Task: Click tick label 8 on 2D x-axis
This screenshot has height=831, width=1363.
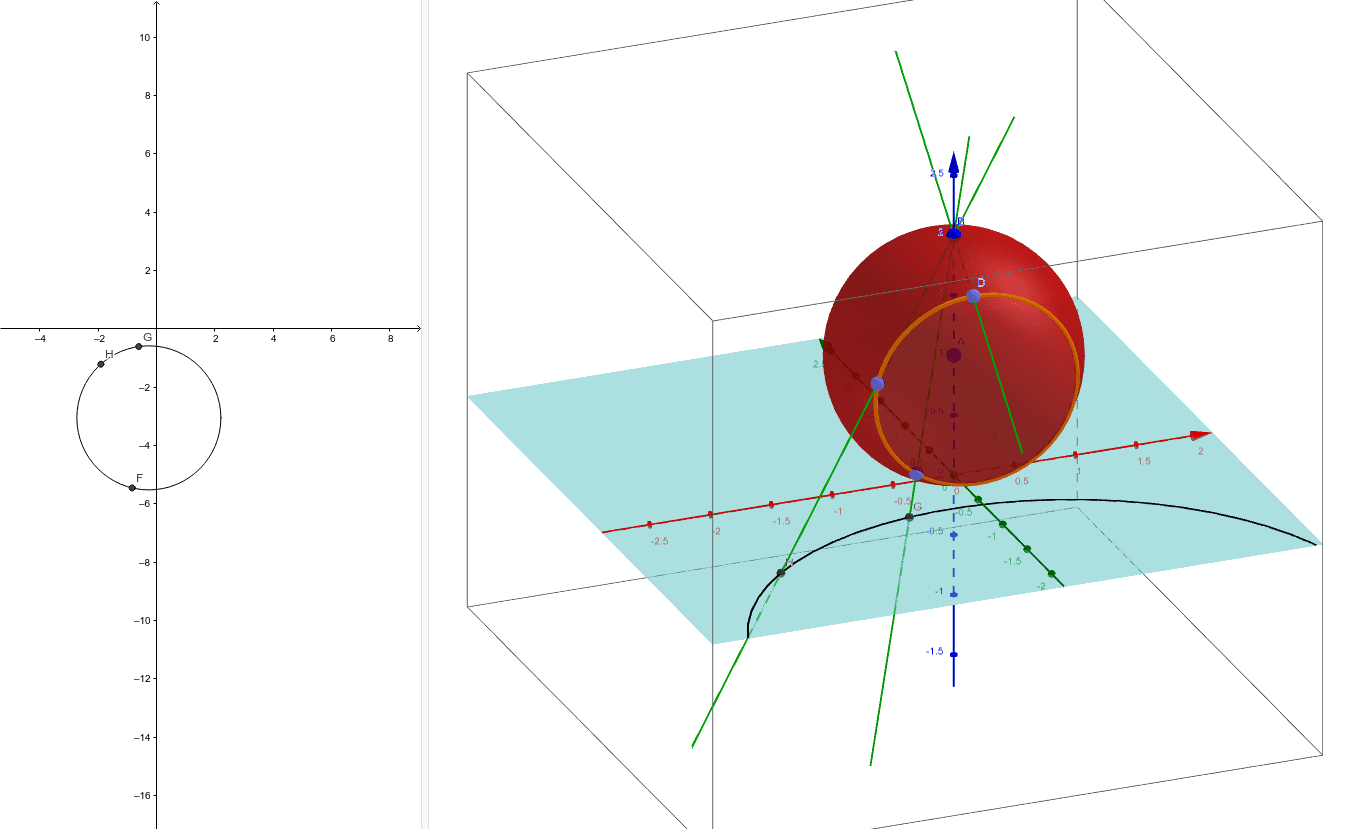Action: tap(391, 340)
